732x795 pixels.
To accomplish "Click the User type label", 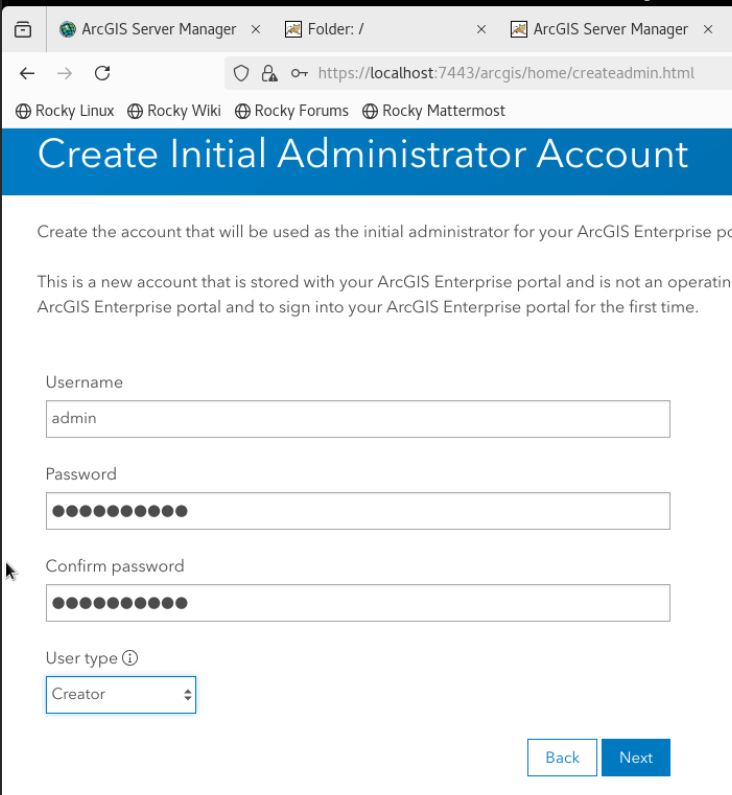I will click(x=82, y=659).
